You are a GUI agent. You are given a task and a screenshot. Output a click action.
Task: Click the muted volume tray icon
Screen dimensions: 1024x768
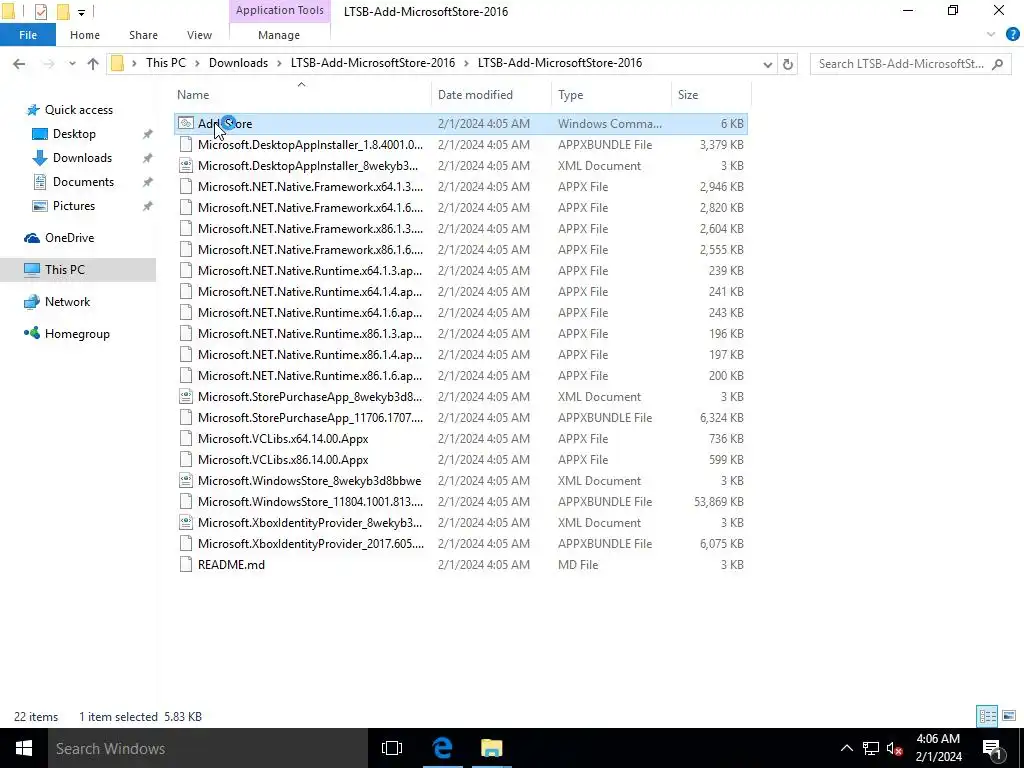click(895, 748)
